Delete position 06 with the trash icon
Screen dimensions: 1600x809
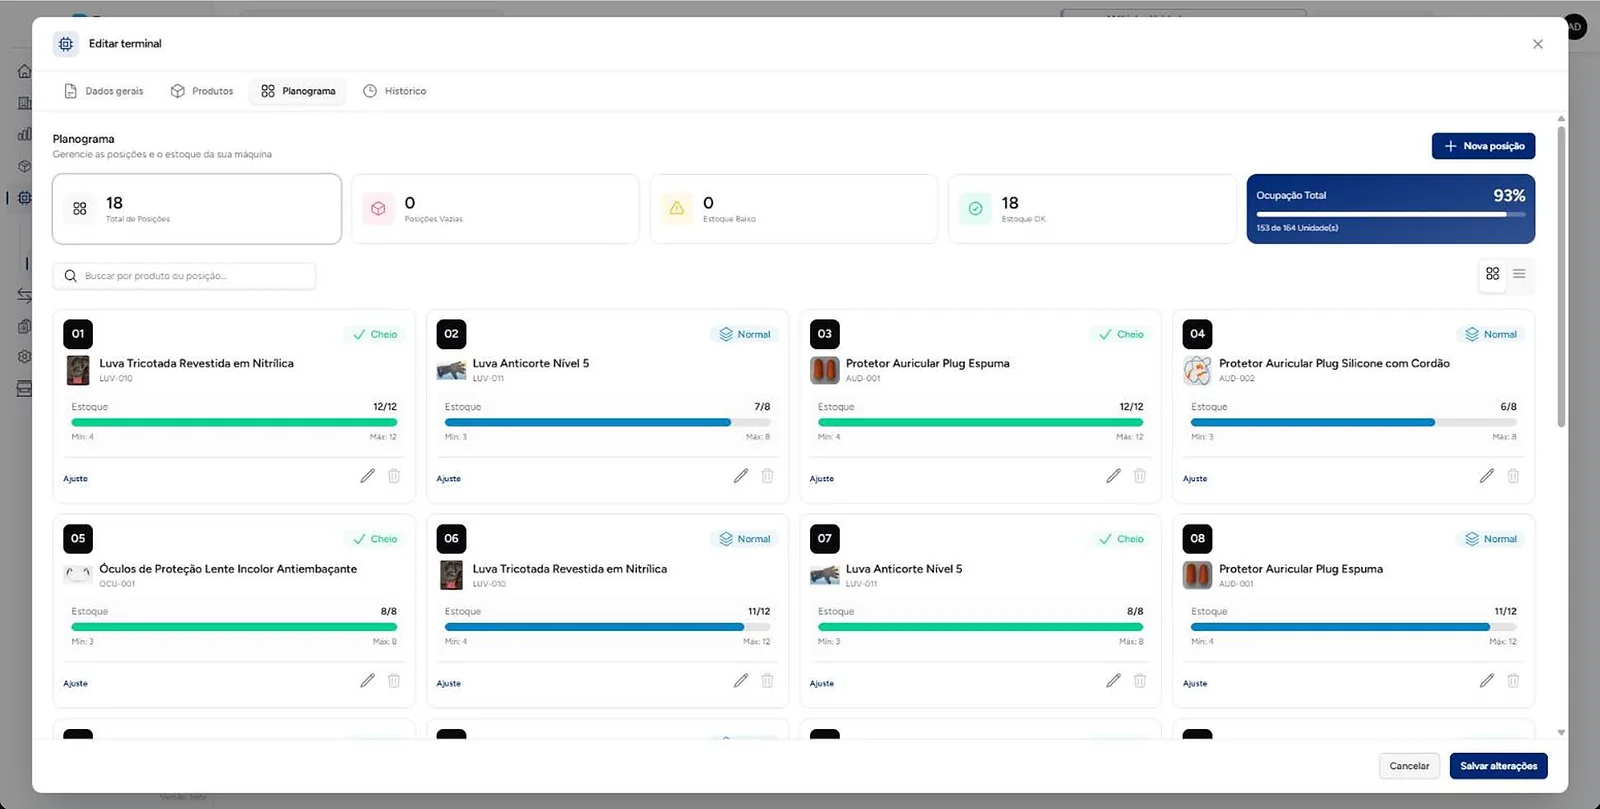767,680
